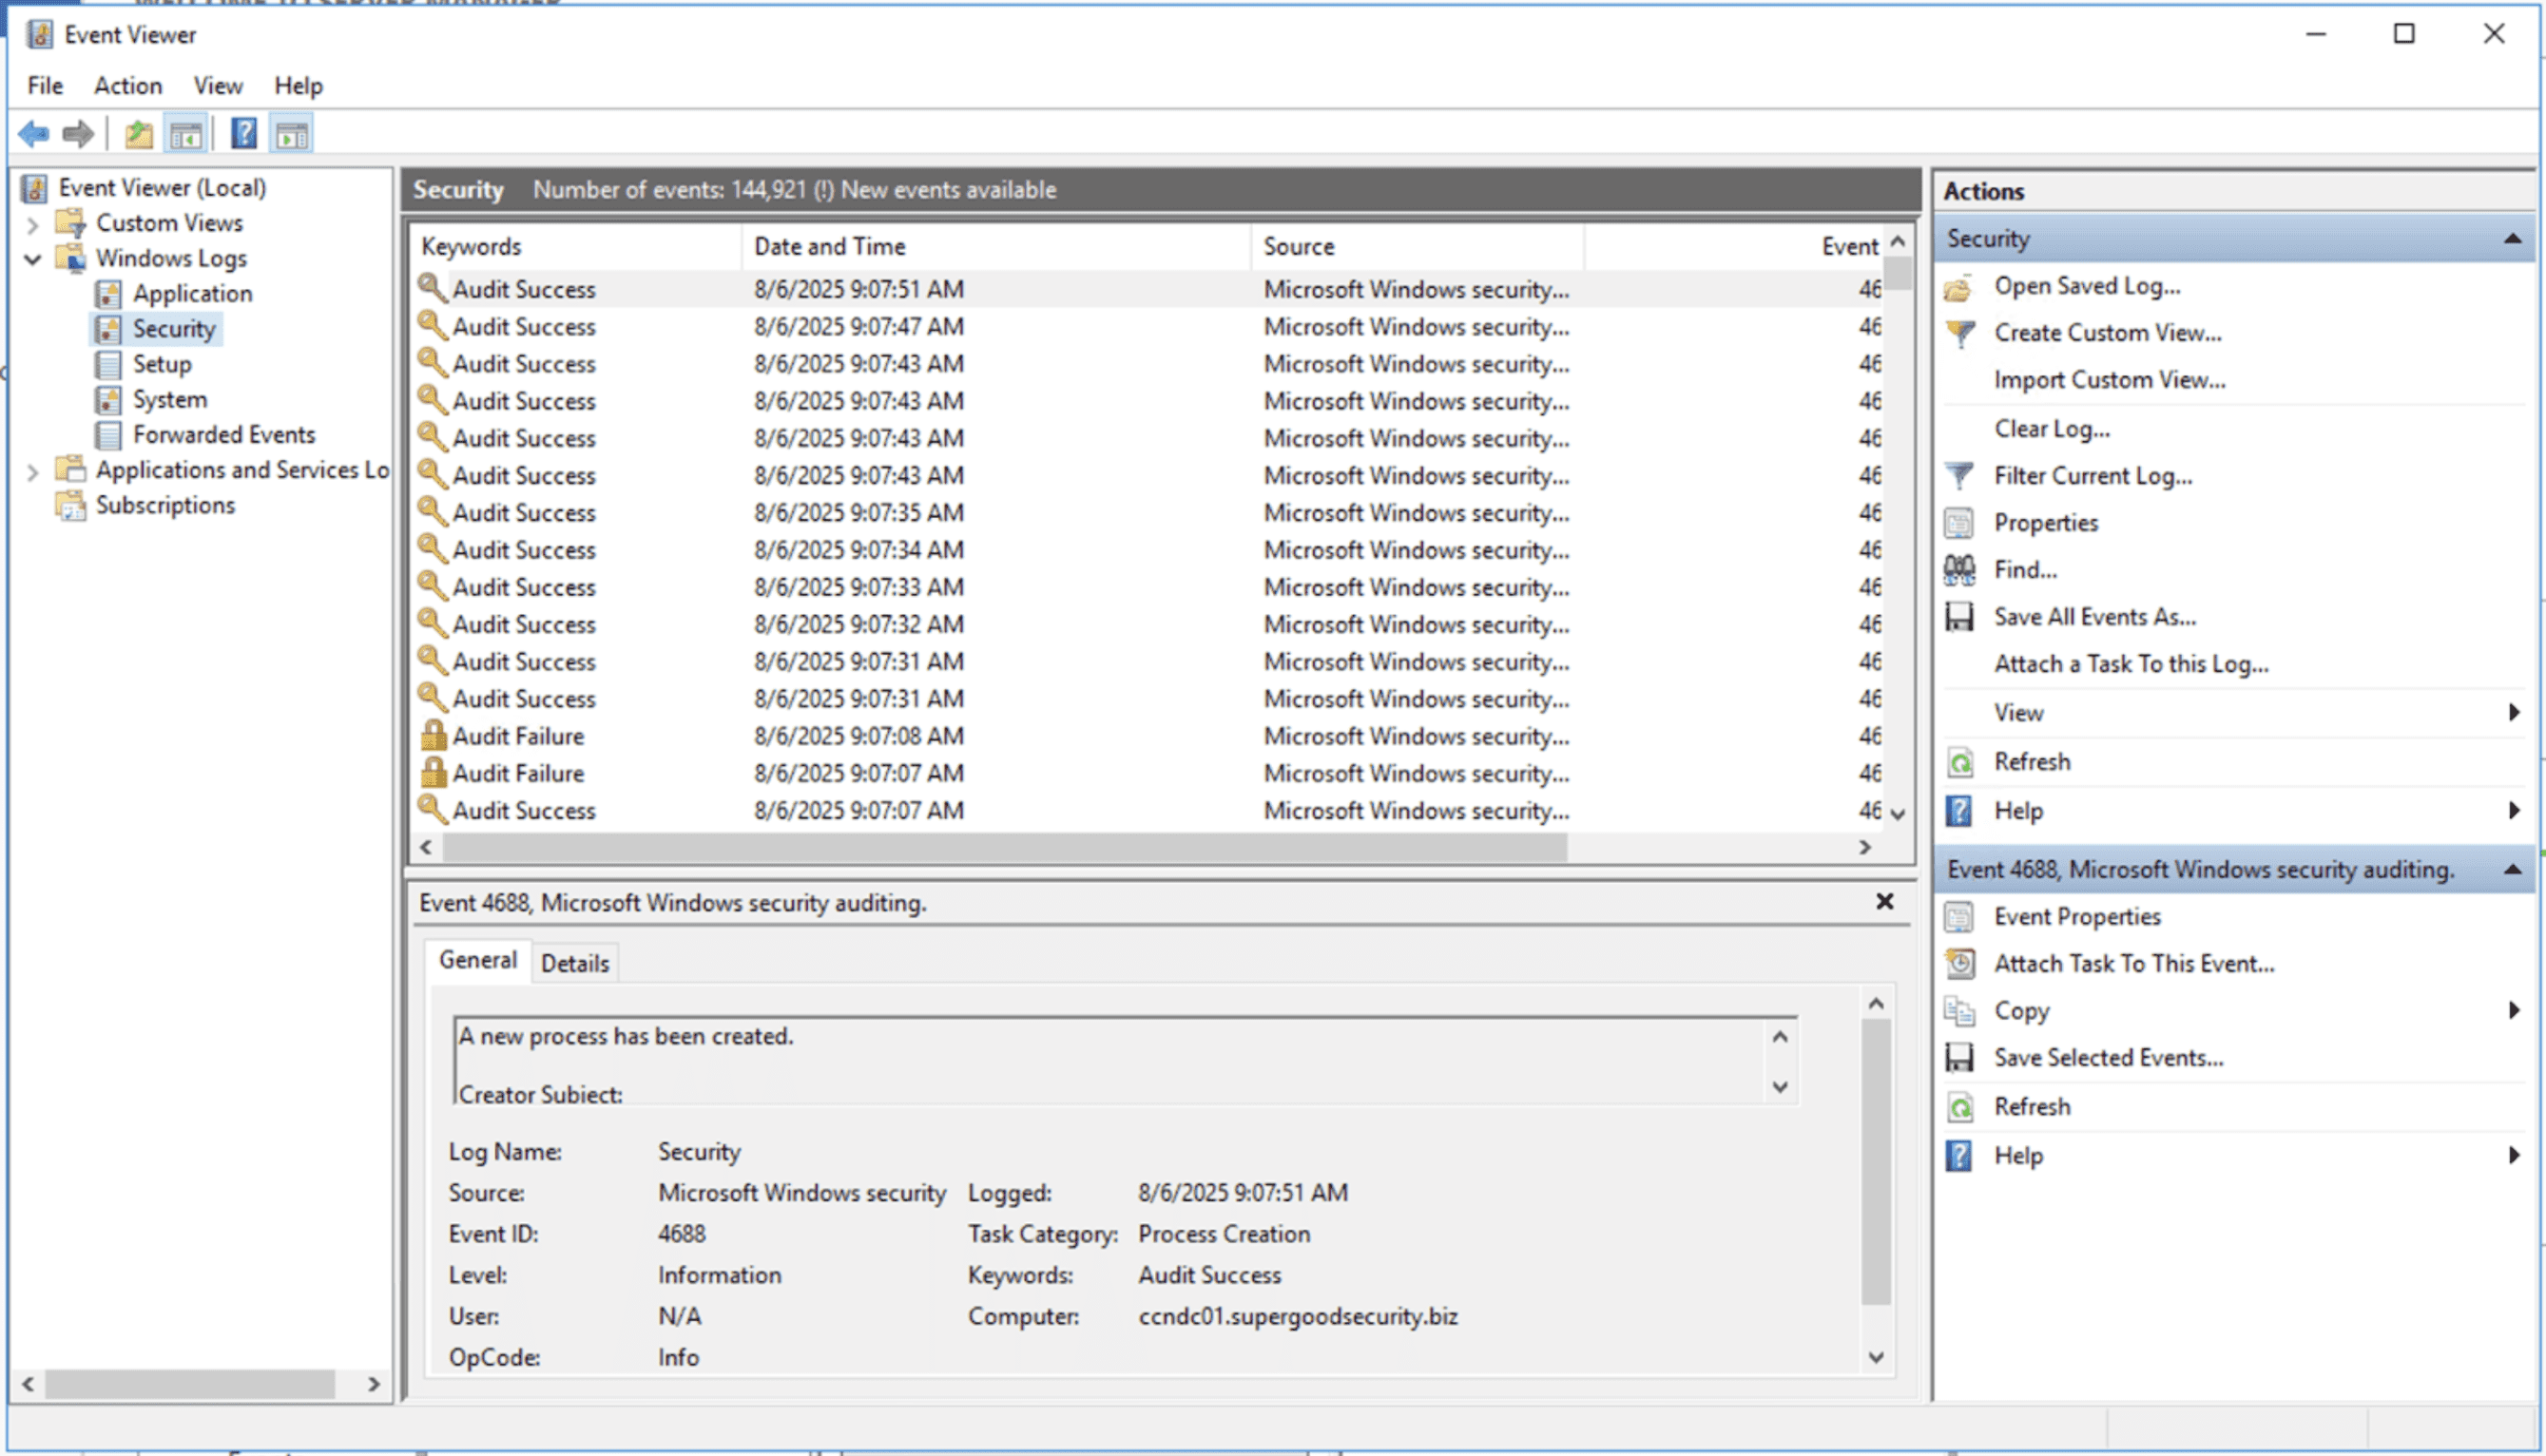Collapse the Windows Logs tree node
The width and height of the screenshot is (2546, 1456).
pyautogui.click(x=32, y=259)
